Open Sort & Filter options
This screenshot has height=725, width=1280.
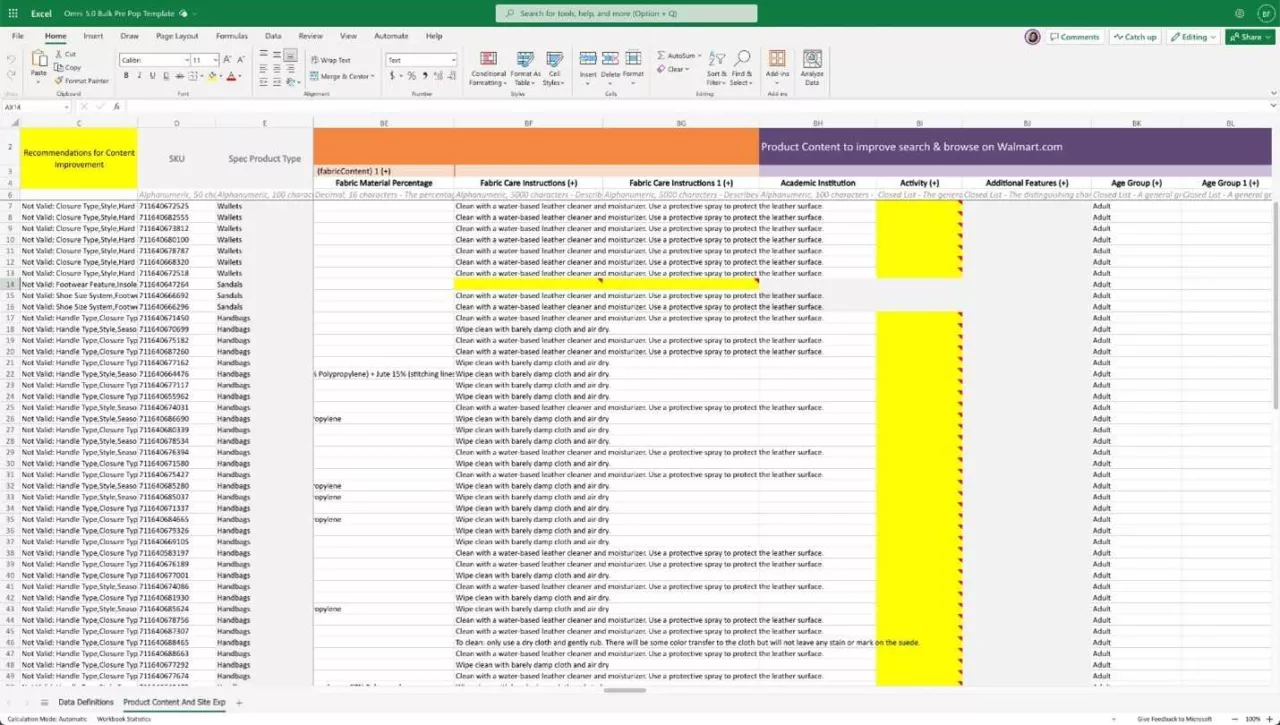coord(716,60)
